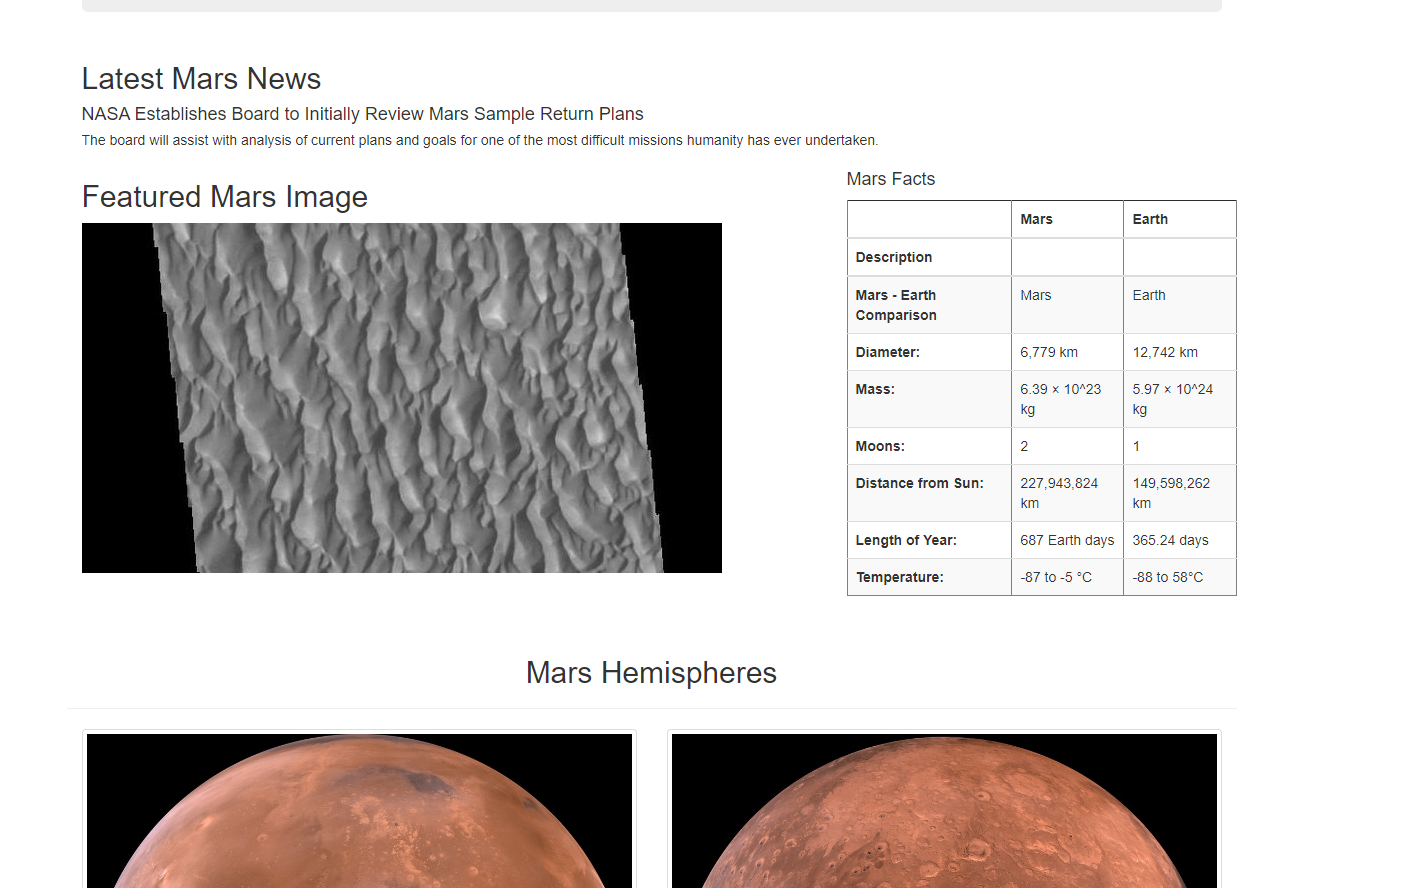Click the "Mass:" row label
This screenshot has width=1424, height=888.
pyautogui.click(x=875, y=389)
